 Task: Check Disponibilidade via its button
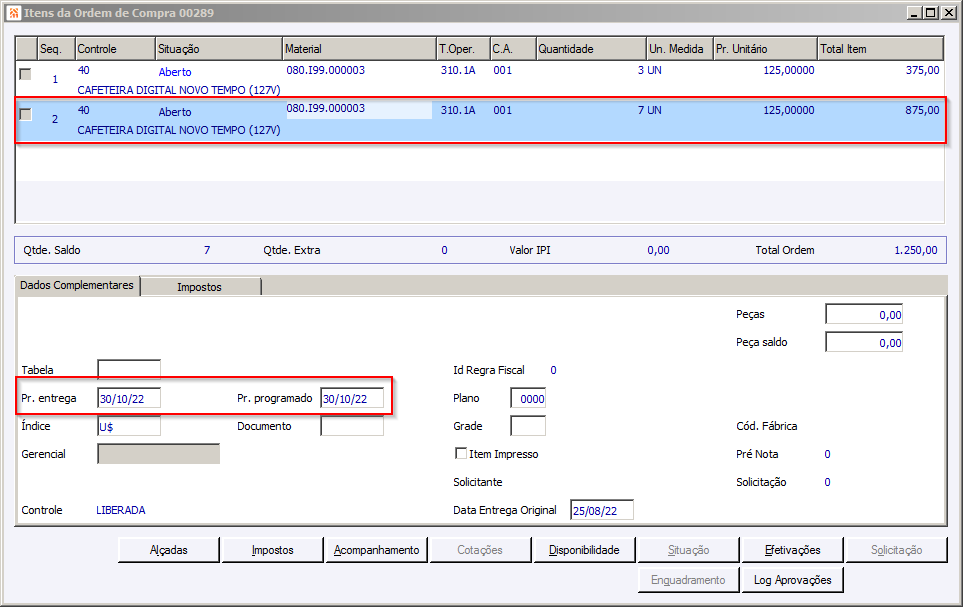(584, 550)
